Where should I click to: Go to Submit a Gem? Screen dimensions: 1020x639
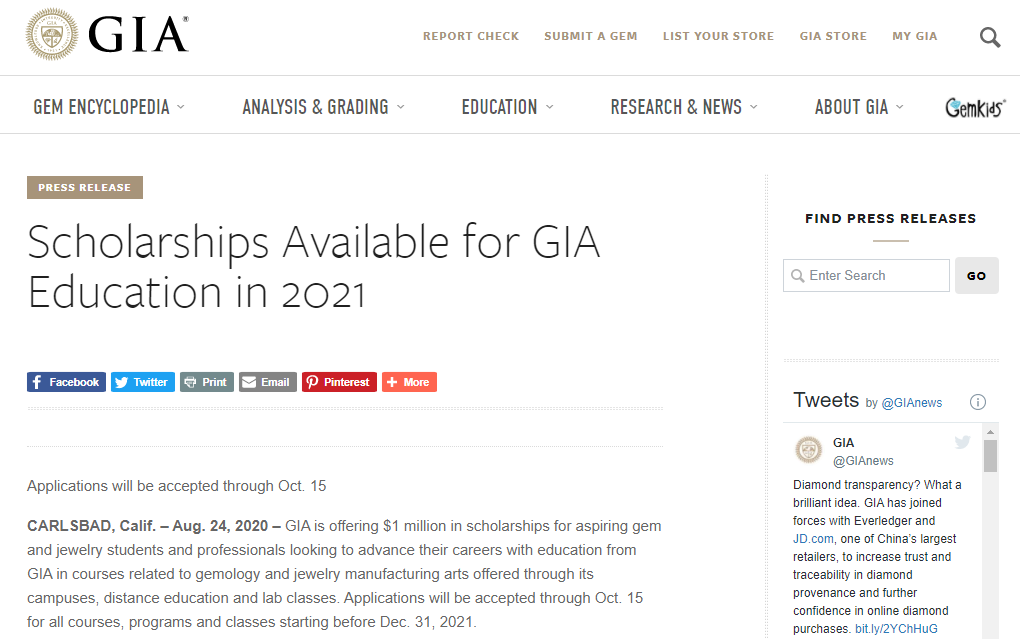click(590, 36)
